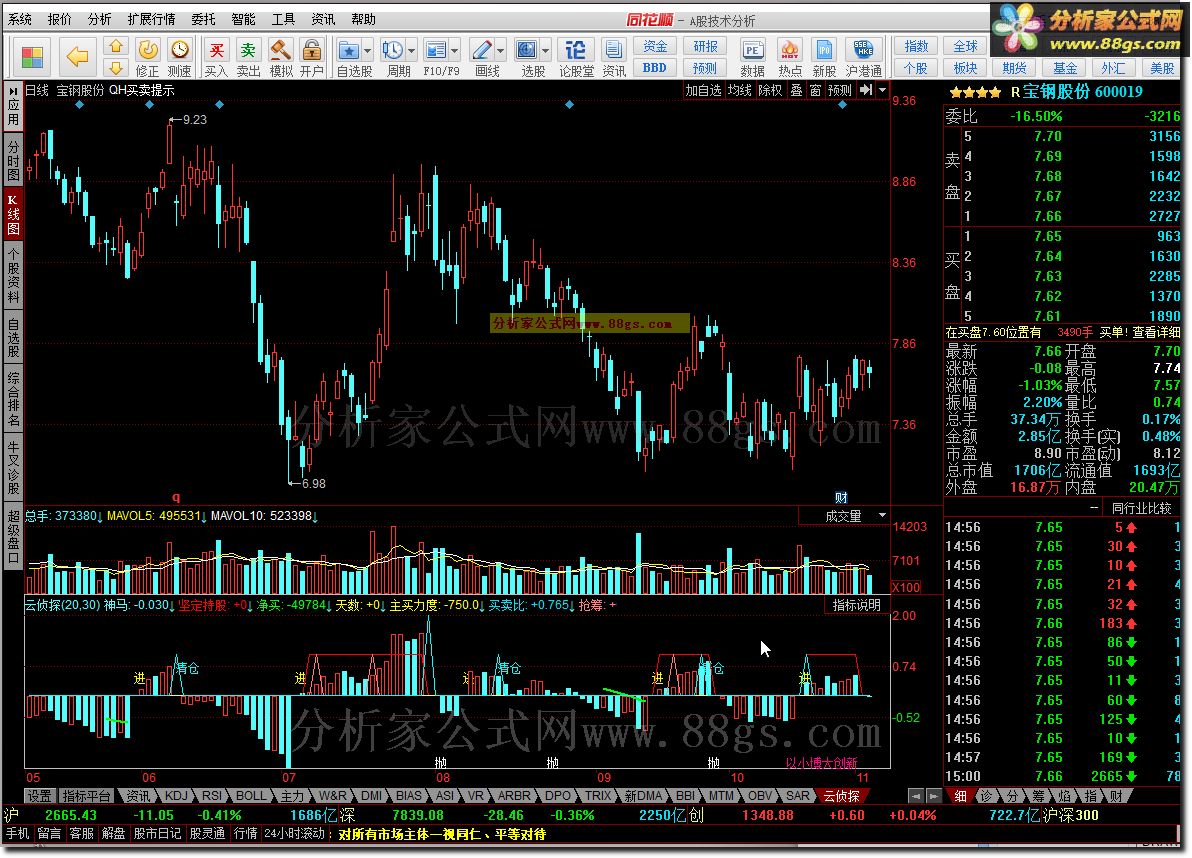Open the 沪港通 SSE HKE icon

864,58
